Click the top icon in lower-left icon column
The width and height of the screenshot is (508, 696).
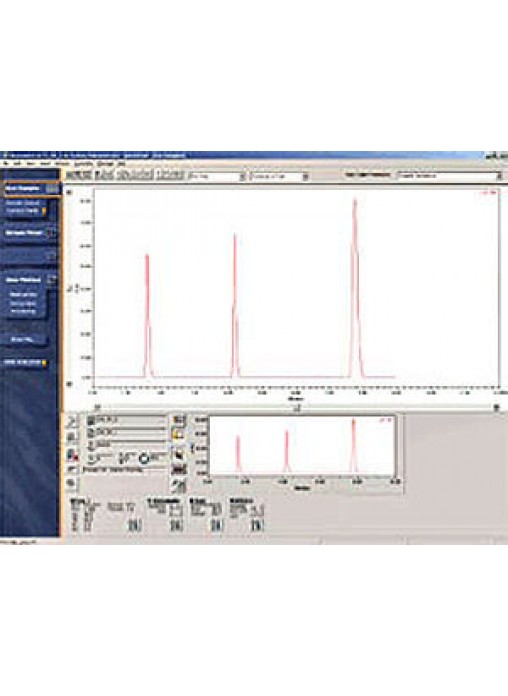(x=72, y=422)
